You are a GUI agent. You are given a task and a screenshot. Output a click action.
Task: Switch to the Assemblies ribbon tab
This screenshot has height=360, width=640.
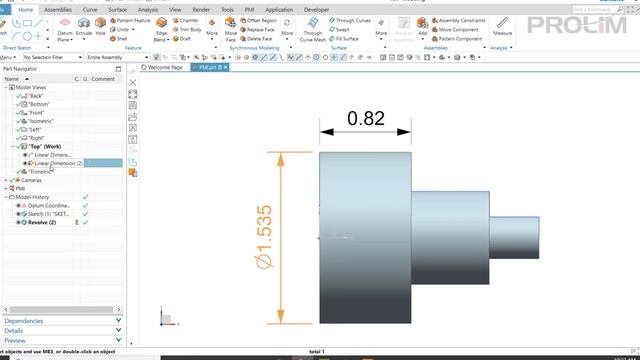[x=58, y=9]
